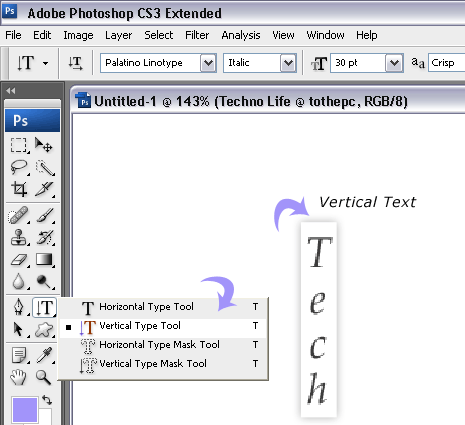Choose Horizontal Type Mask Tool from flyout
Image resolution: width=465 pixels, height=425 pixels.
click(163, 345)
